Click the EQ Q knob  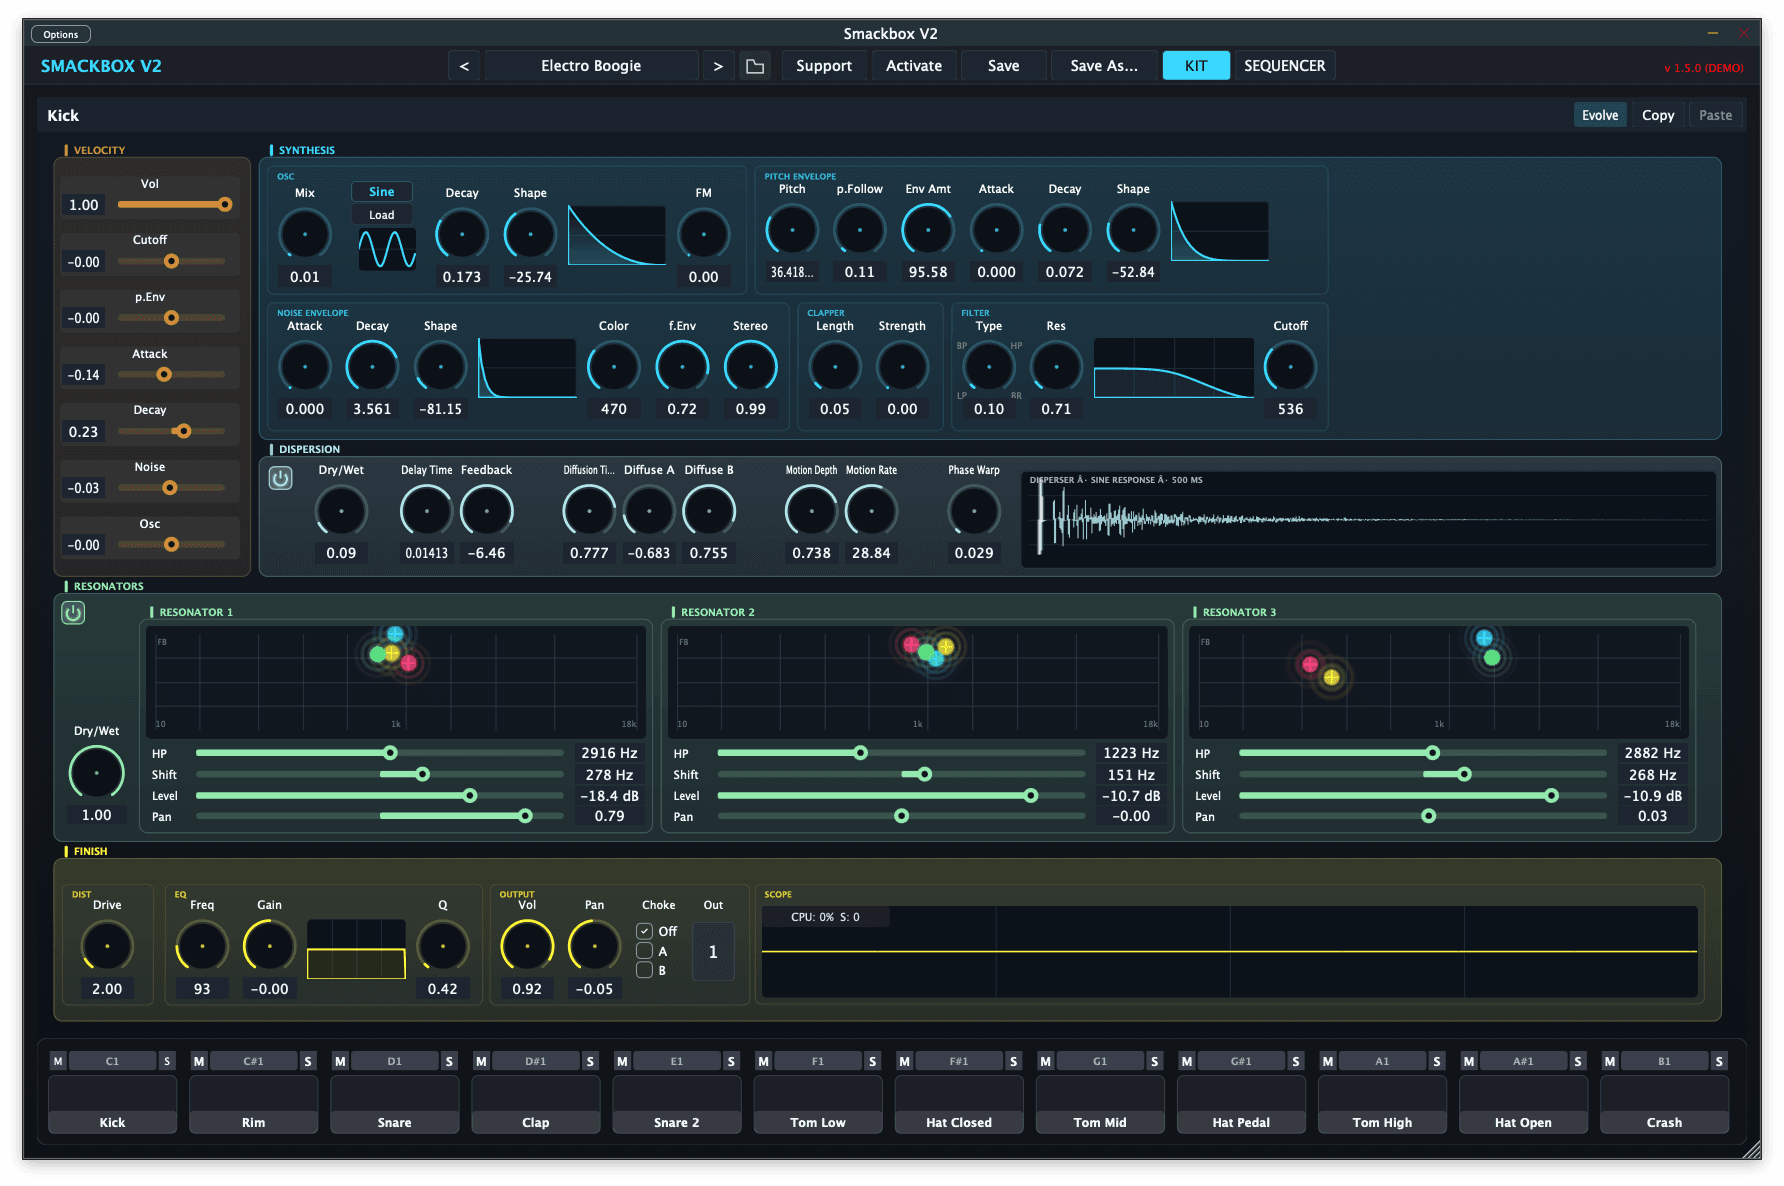pyautogui.click(x=443, y=946)
